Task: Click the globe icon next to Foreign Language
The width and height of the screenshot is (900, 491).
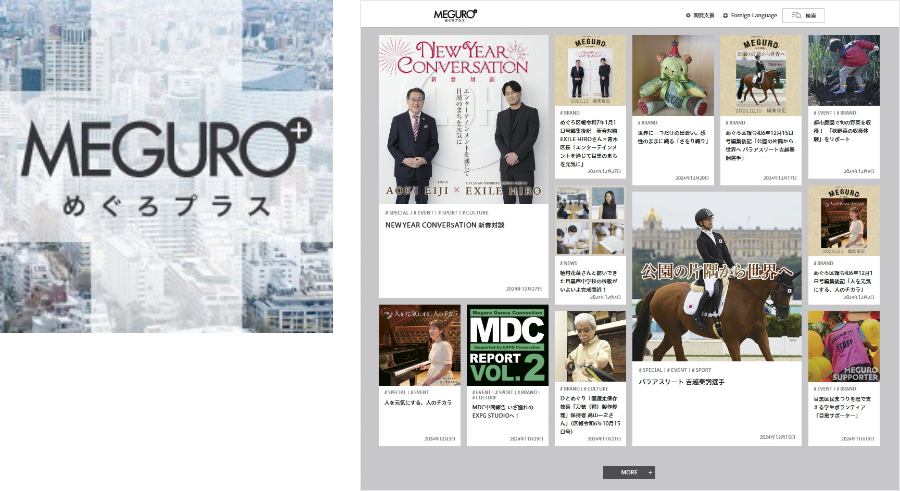Action: tap(725, 15)
